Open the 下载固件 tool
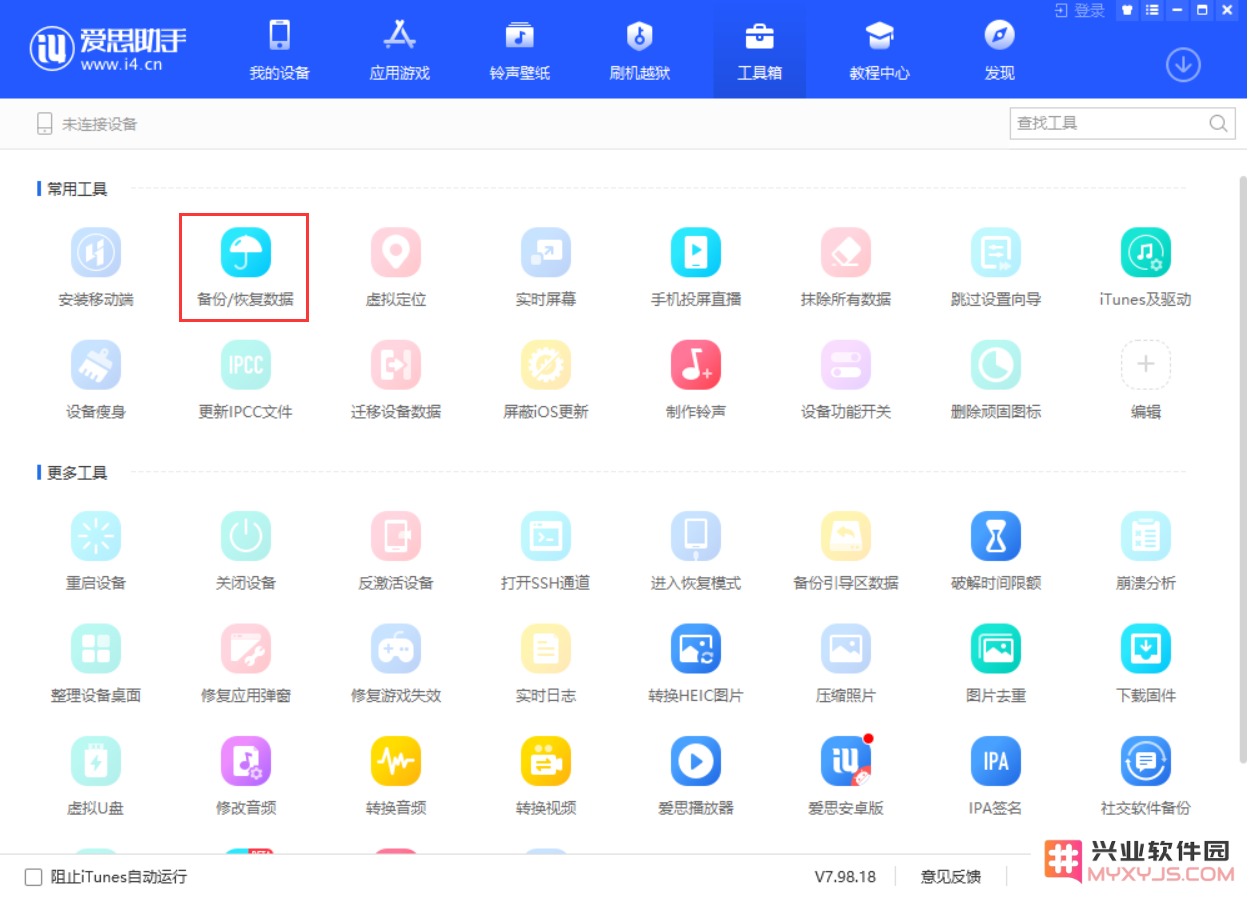Image resolution: width=1247 pixels, height=898 pixels. (x=1146, y=663)
